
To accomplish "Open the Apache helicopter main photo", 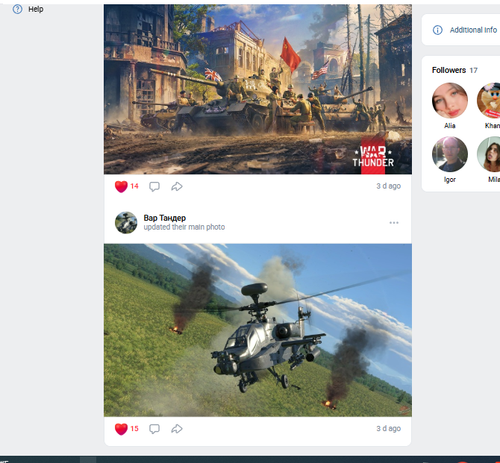I will (x=258, y=330).
